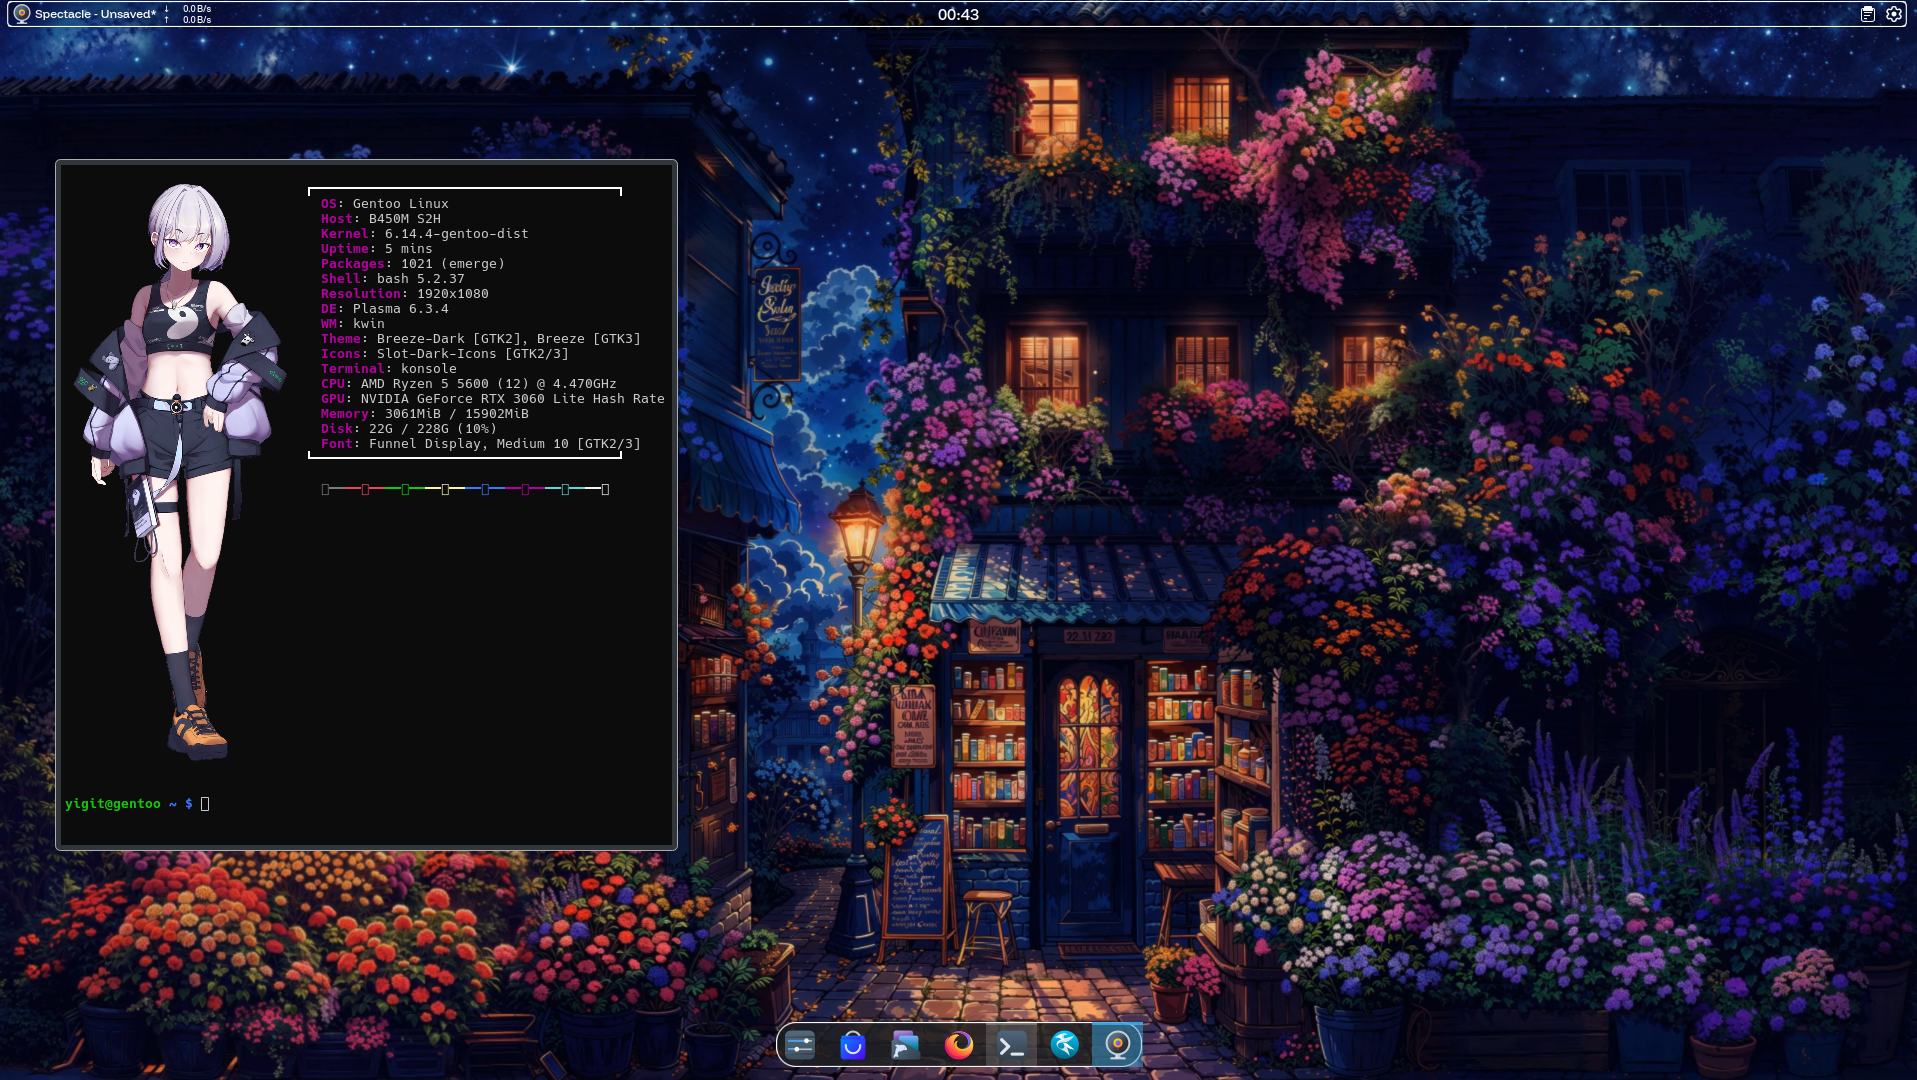
Task: Activate Spectacle webcam icon in dock
Action: click(x=1118, y=1046)
